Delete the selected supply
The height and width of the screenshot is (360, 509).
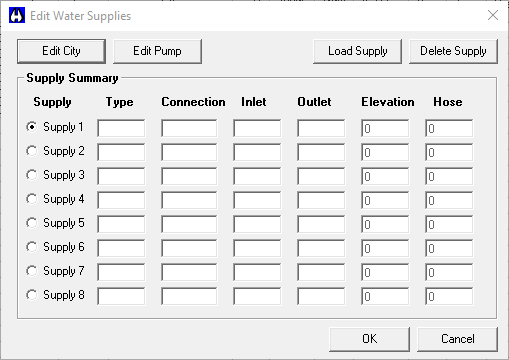click(453, 51)
